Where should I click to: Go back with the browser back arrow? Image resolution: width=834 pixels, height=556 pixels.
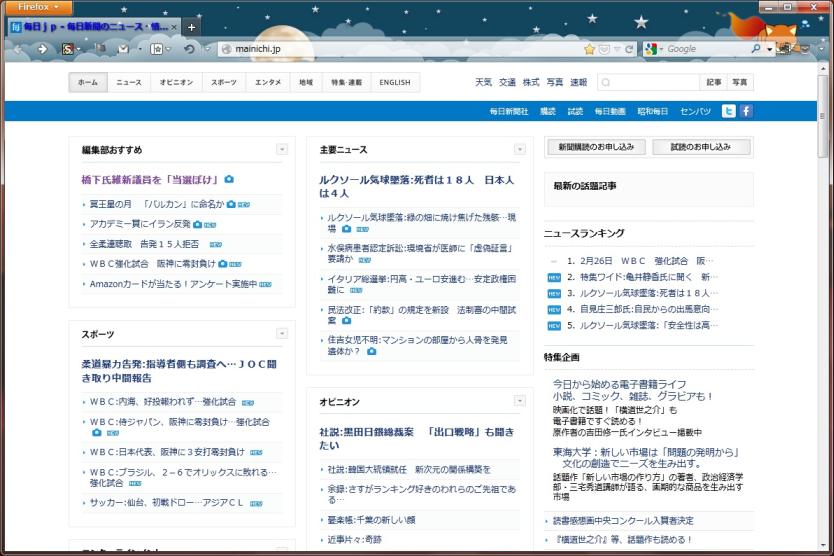(x=18, y=49)
